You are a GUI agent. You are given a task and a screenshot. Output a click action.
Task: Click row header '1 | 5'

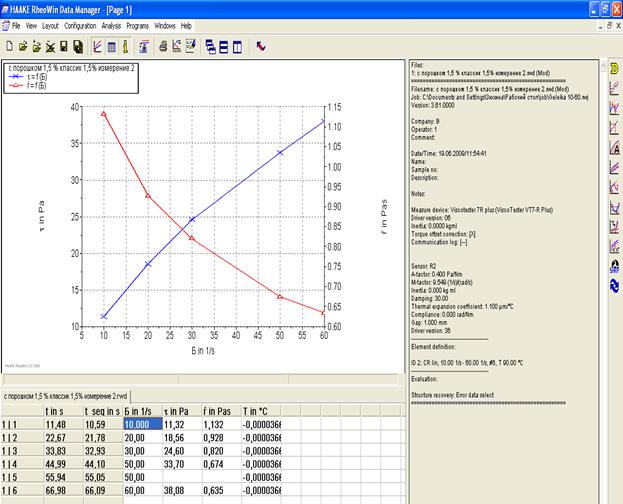22,477
